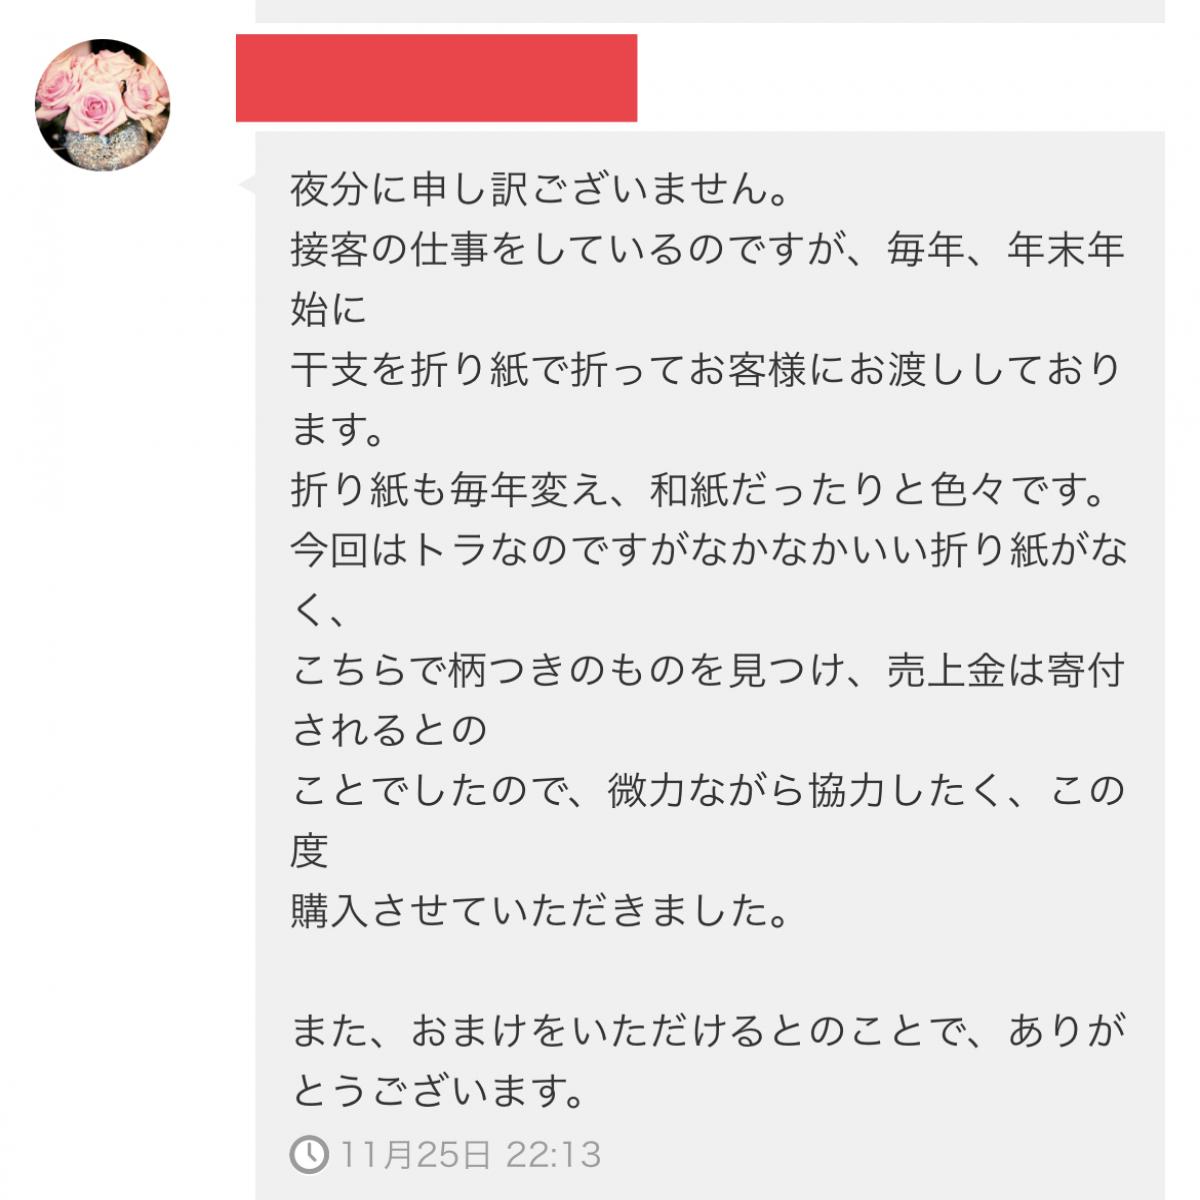The height and width of the screenshot is (1200, 1200).
Task: Select the line starting また、おまけをいただける
Action: click(x=708, y=1031)
